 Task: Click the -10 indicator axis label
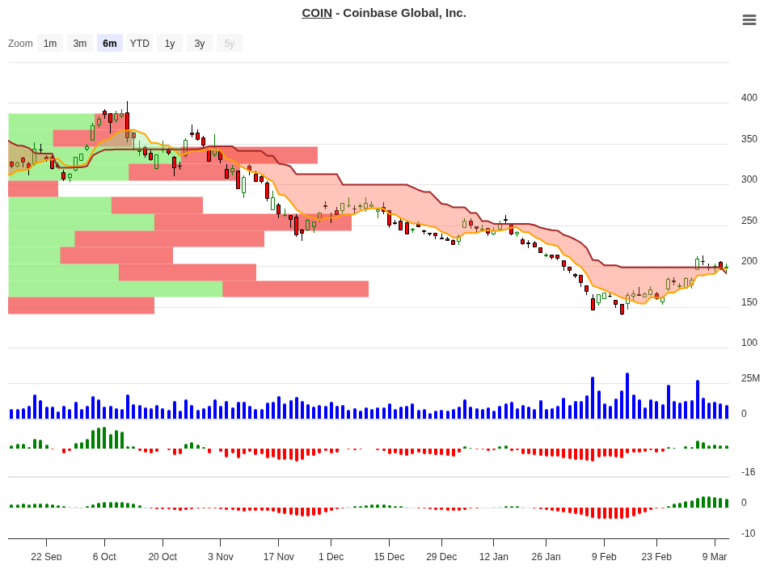748,533
